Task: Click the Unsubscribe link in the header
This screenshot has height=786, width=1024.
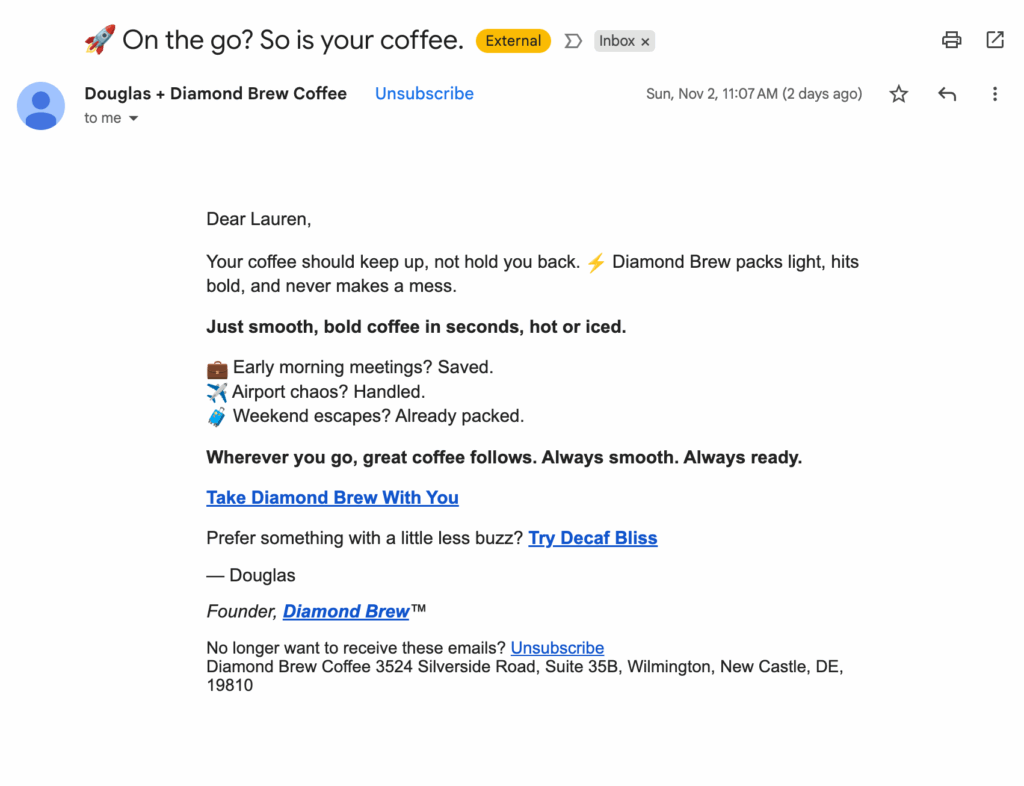Action: point(424,93)
